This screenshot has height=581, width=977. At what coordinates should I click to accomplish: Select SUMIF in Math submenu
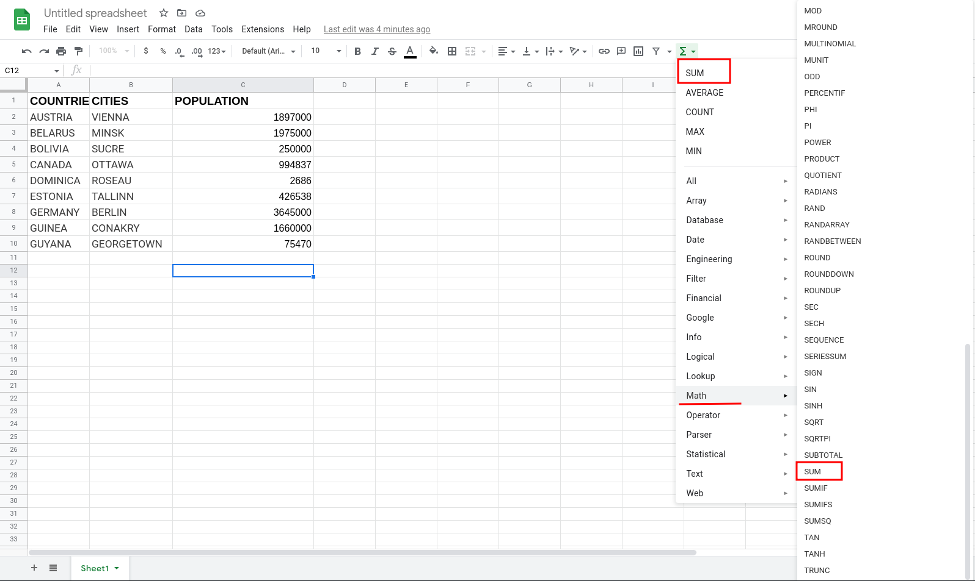point(816,488)
